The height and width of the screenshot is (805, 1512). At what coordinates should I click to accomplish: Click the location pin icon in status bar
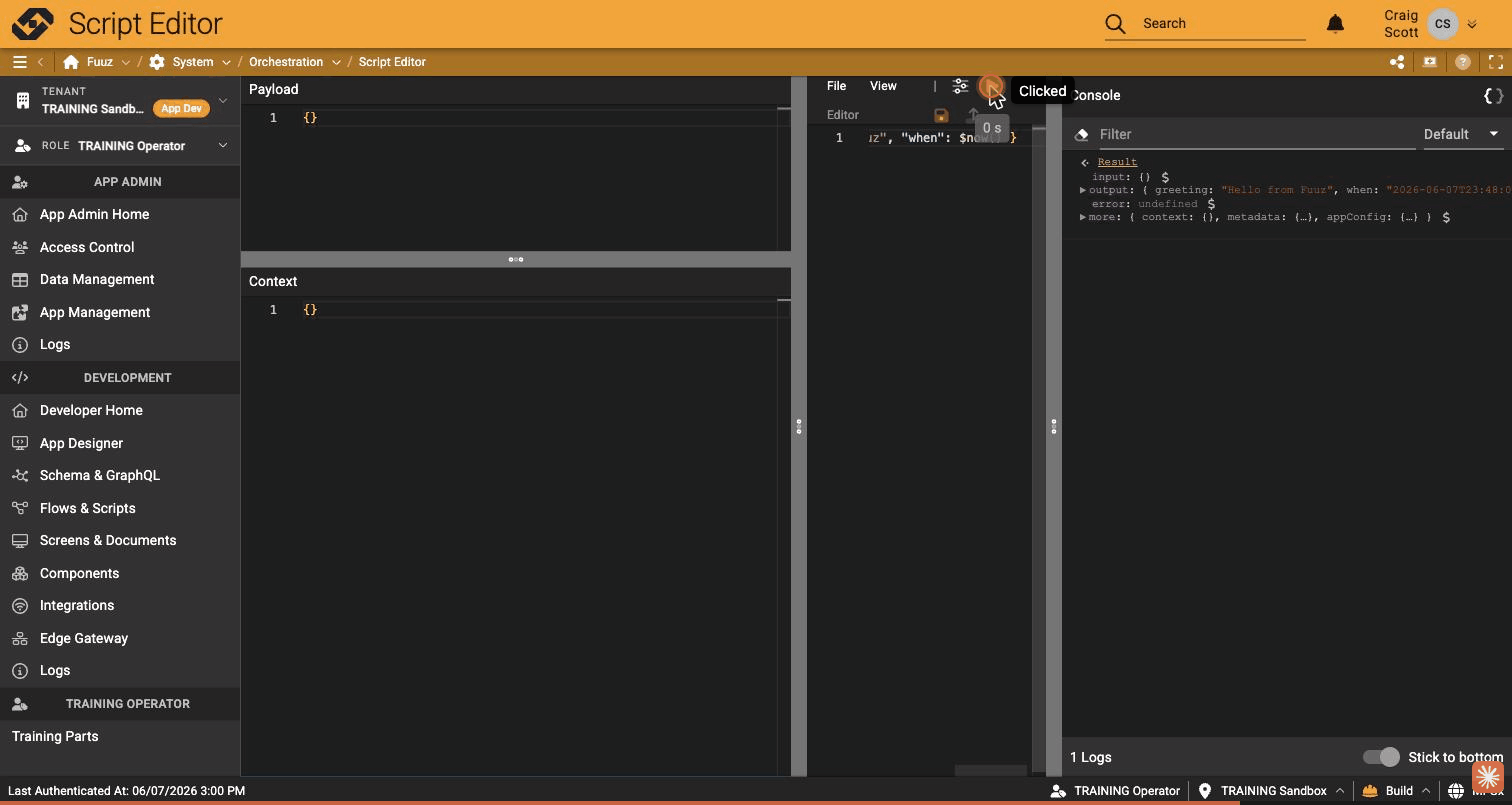coord(1205,791)
